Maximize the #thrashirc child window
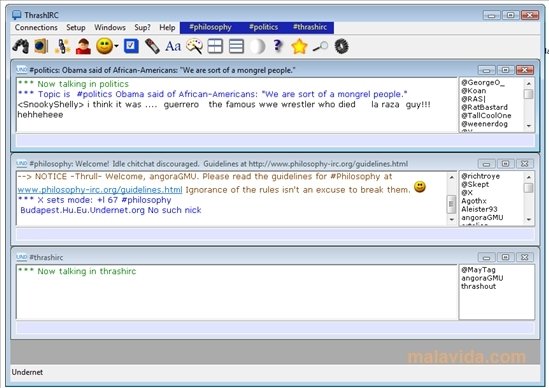549x388 pixels. point(505,257)
